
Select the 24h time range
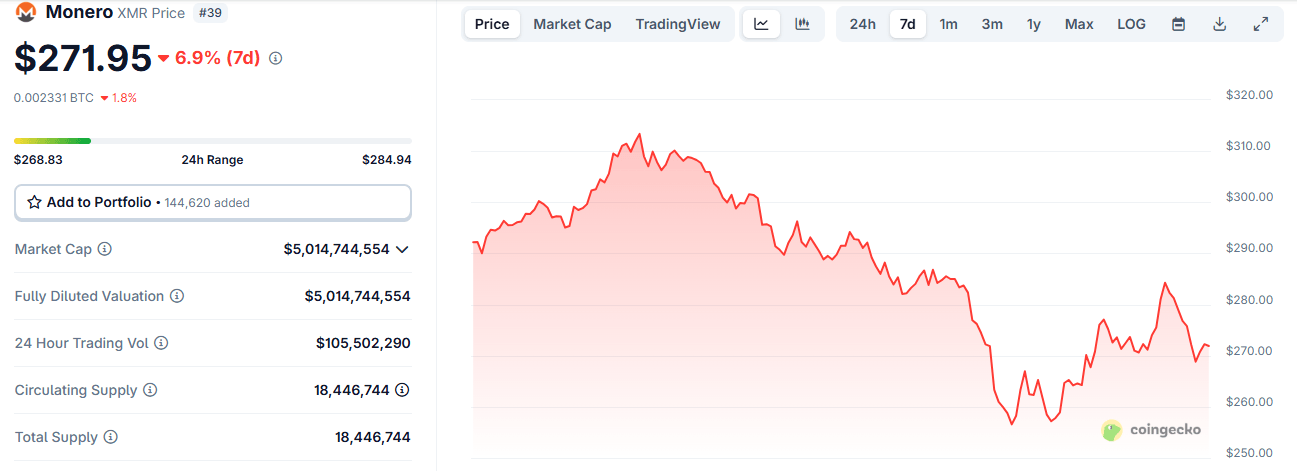tap(862, 24)
